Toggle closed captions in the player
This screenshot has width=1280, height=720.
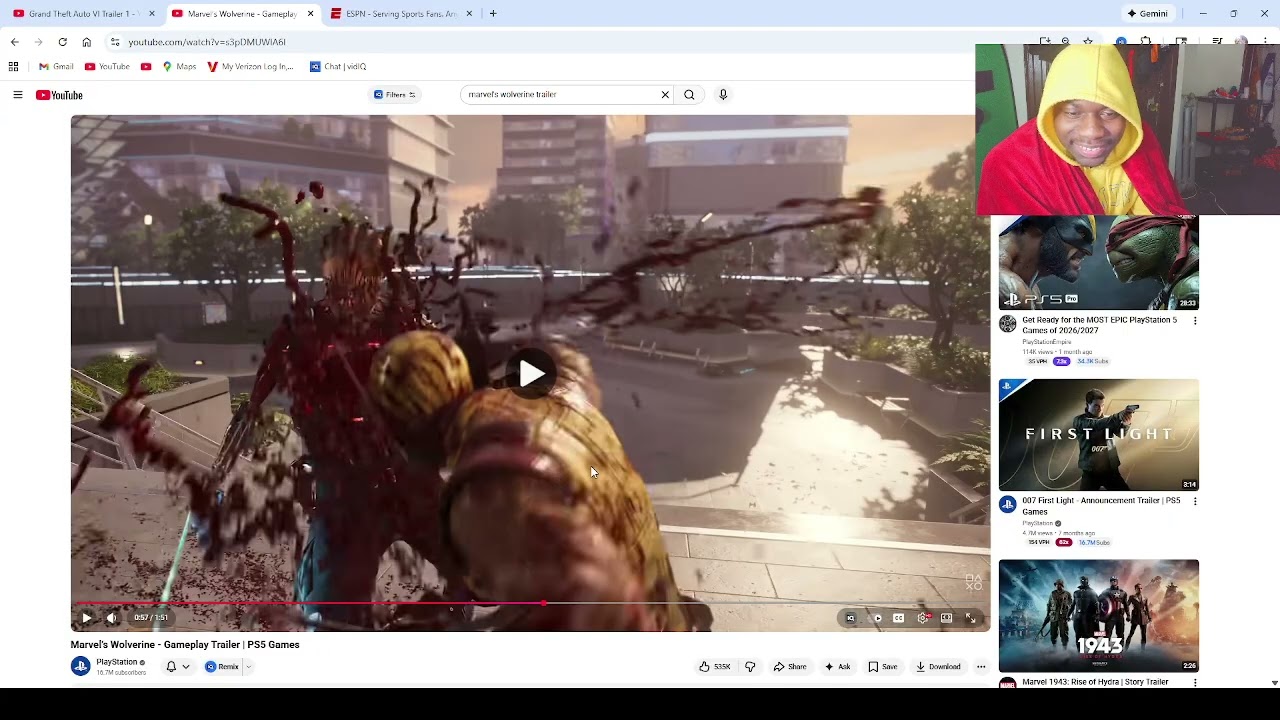[898, 618]
